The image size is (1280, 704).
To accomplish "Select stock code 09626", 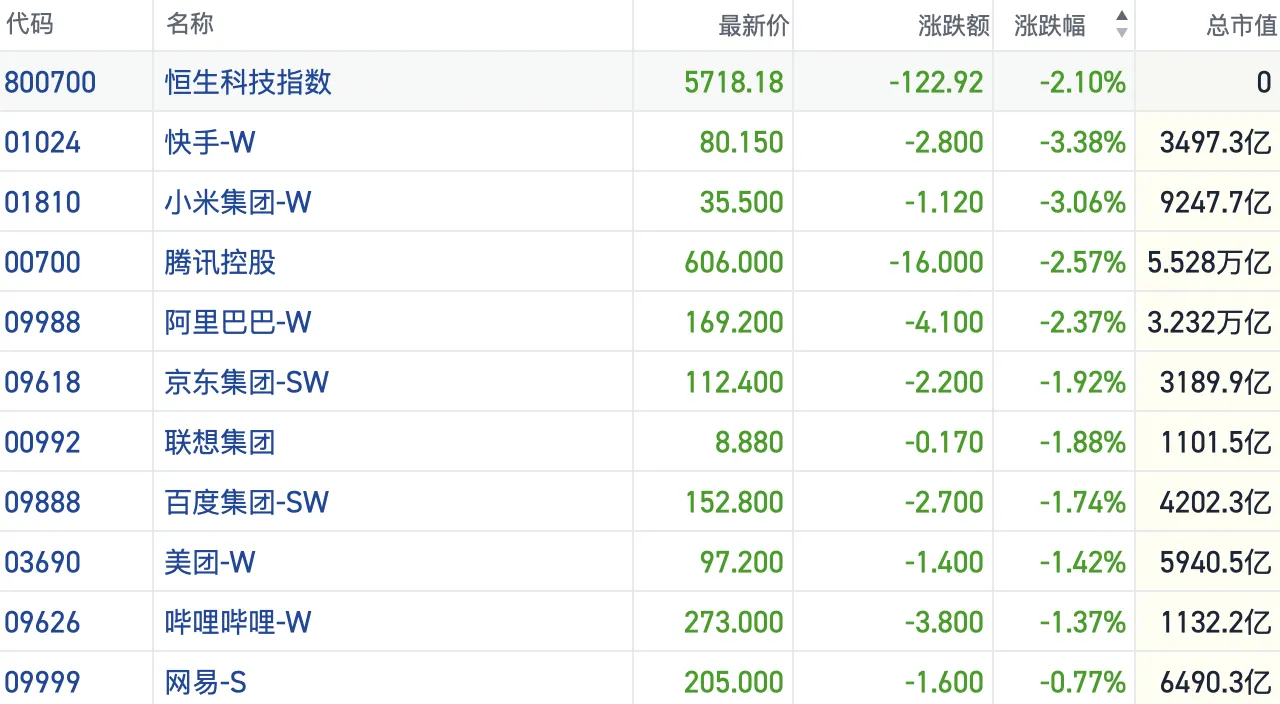I will (42, 622).
